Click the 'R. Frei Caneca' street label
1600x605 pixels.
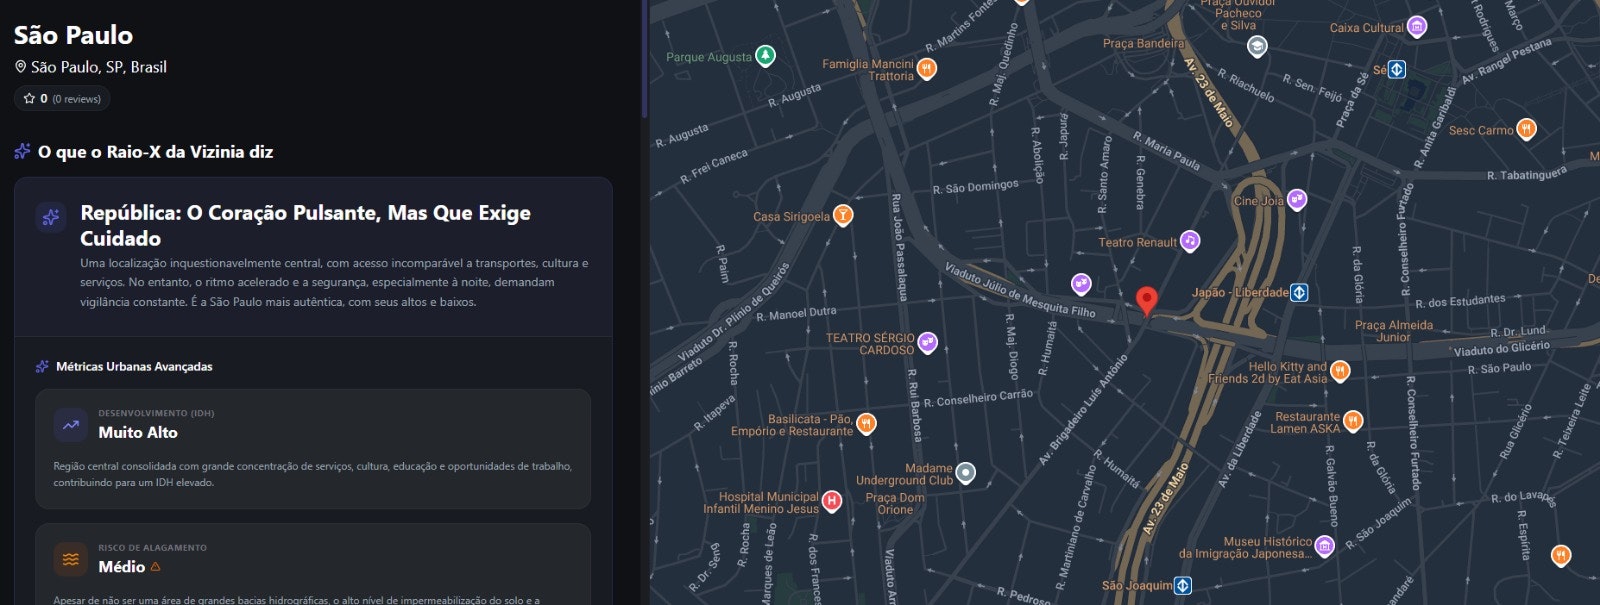[714, 166]
